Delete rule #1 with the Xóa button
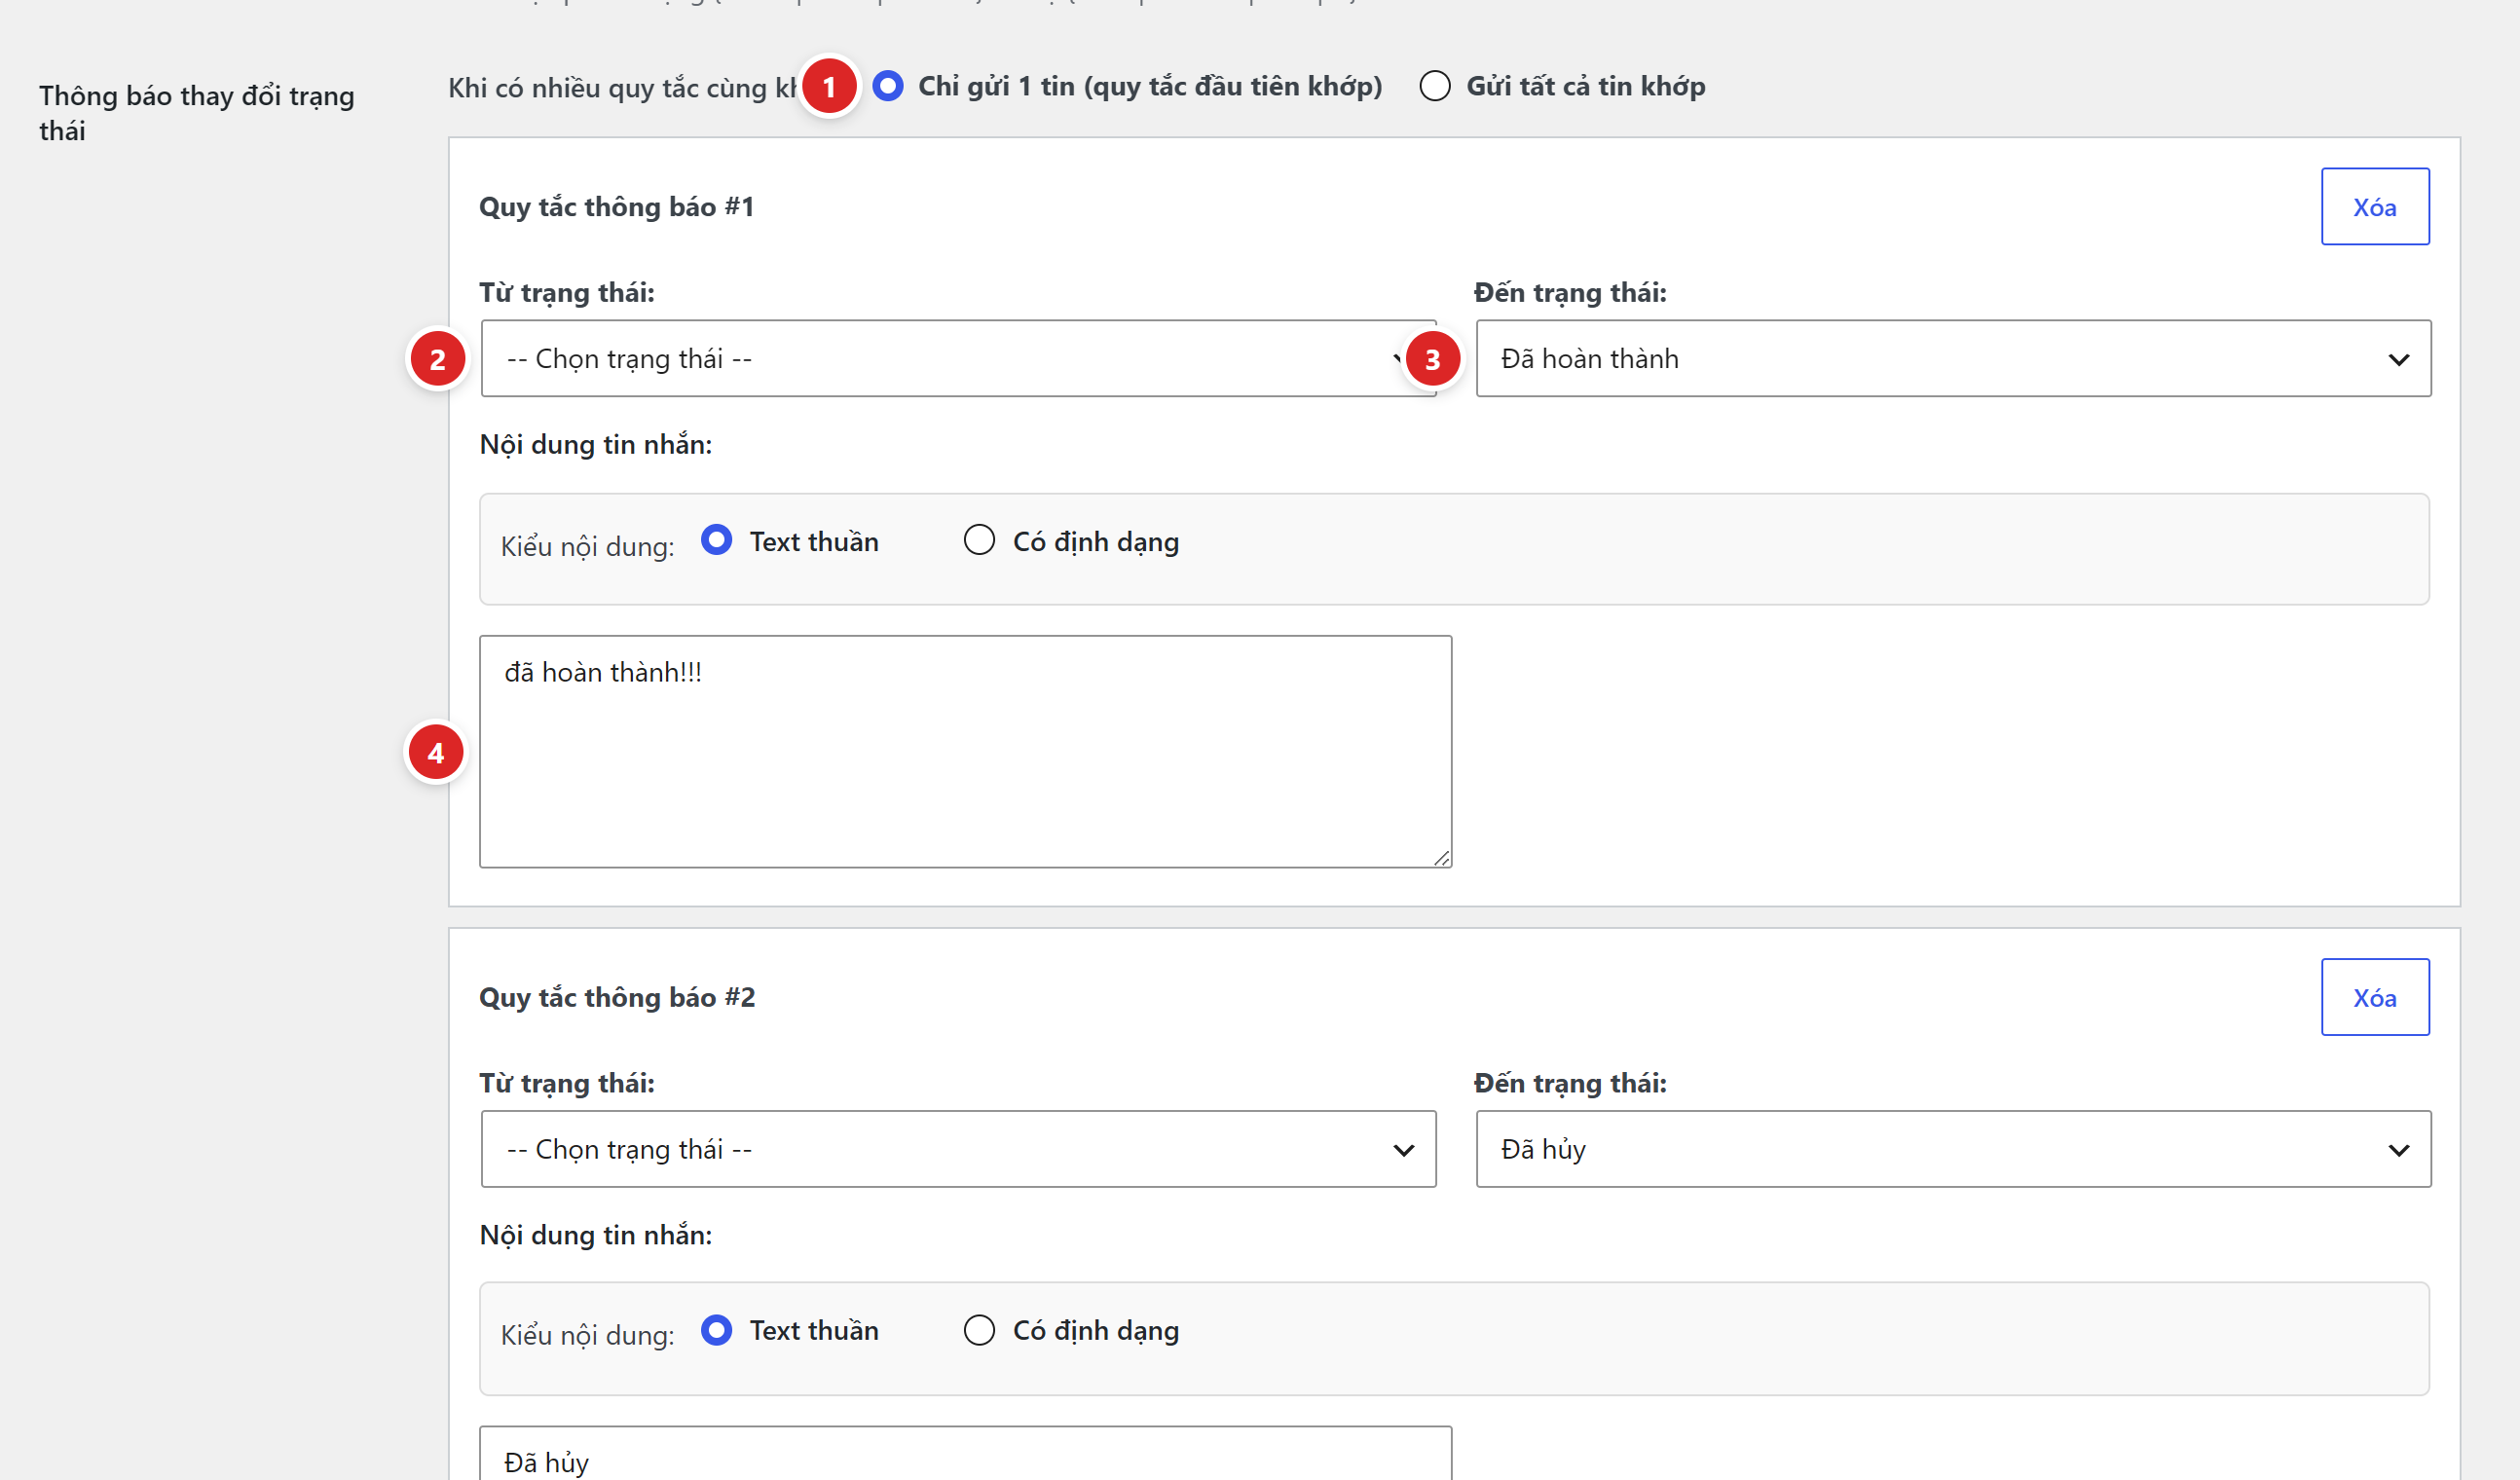Viewport: 2520px width, 1480px height. click(x=2375, y=207)
